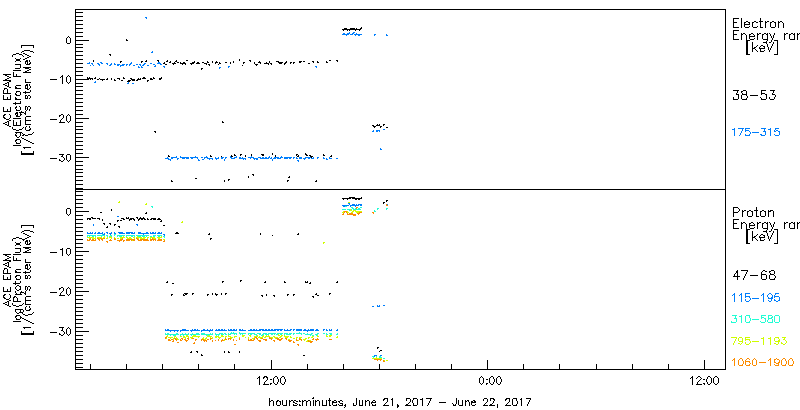Click the last 12:00 time axis label
This screenshot has width=800, height=410.
point(704,380)
